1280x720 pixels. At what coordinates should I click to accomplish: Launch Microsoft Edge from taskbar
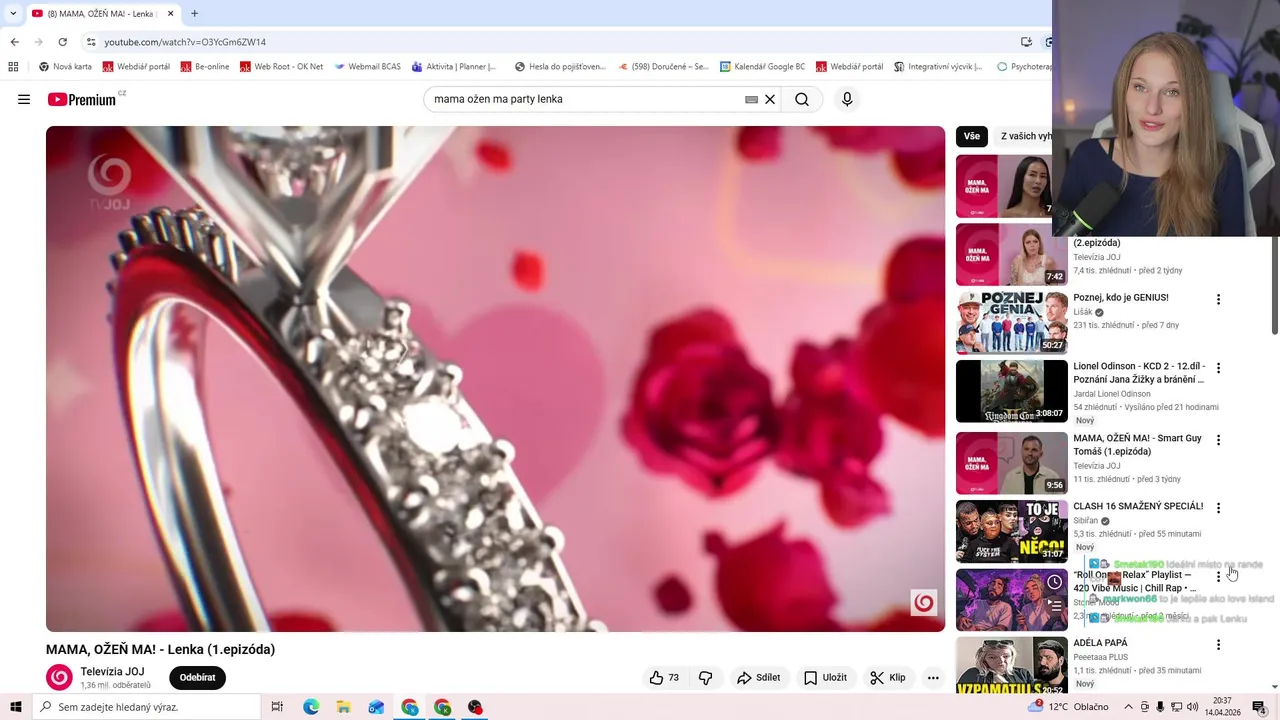pos(311,707)
